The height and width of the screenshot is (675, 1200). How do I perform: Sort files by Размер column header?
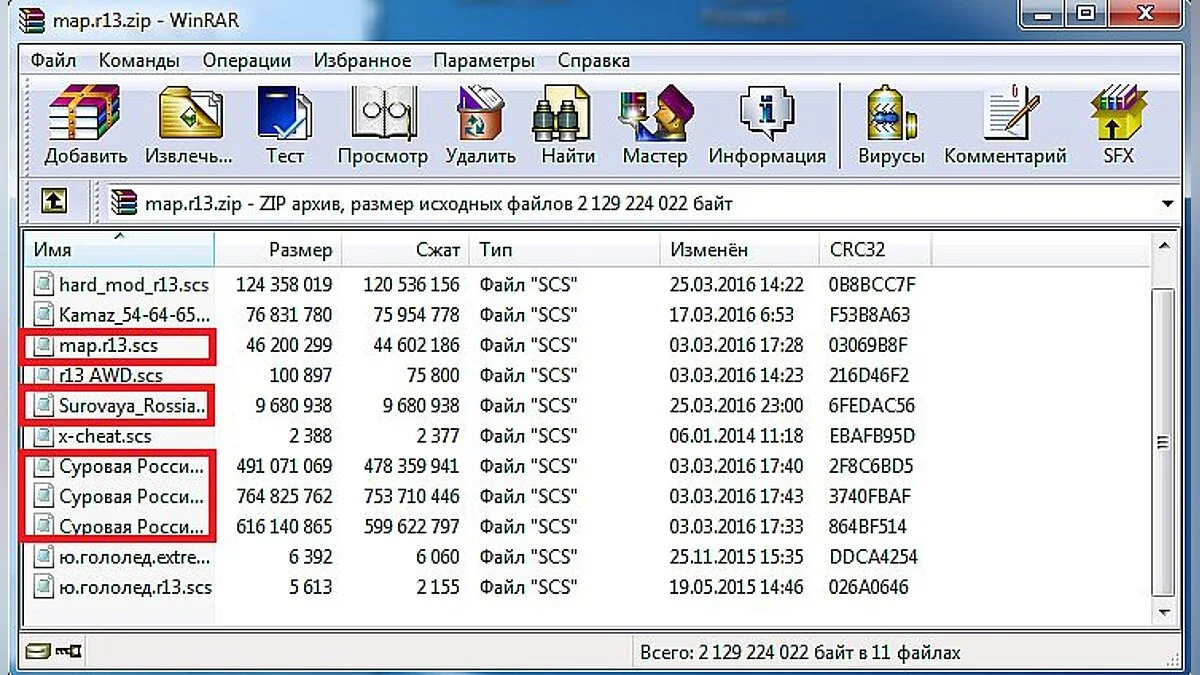click(300, 250)
